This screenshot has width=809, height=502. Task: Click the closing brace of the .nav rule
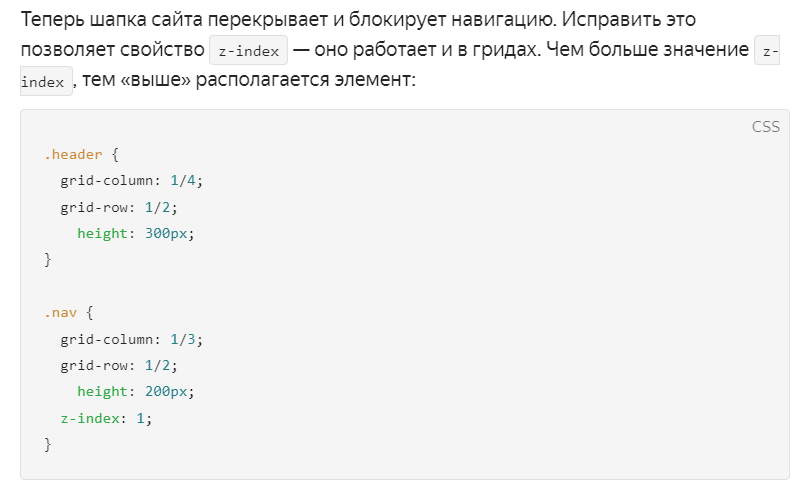click(x=47, y=444)
